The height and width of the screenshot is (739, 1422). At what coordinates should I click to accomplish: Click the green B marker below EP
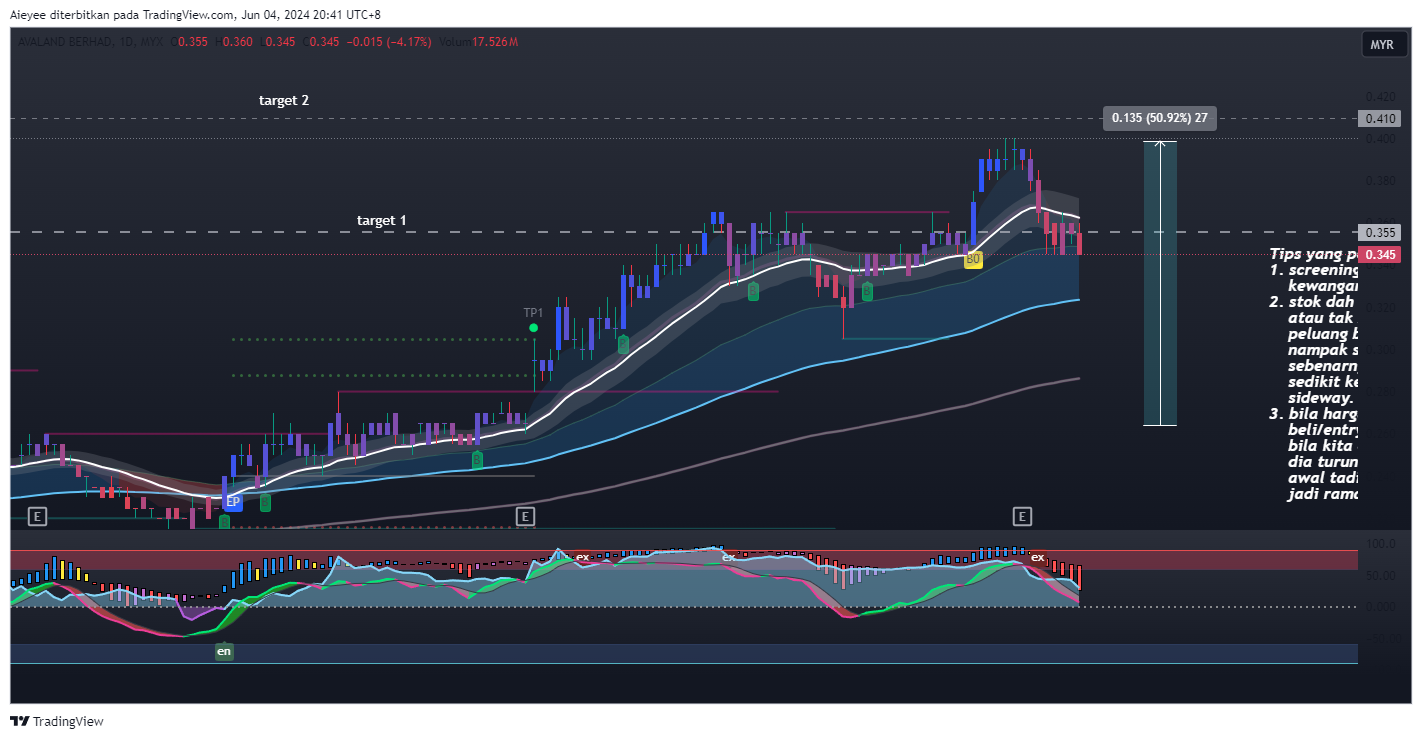tap(224, 521)
